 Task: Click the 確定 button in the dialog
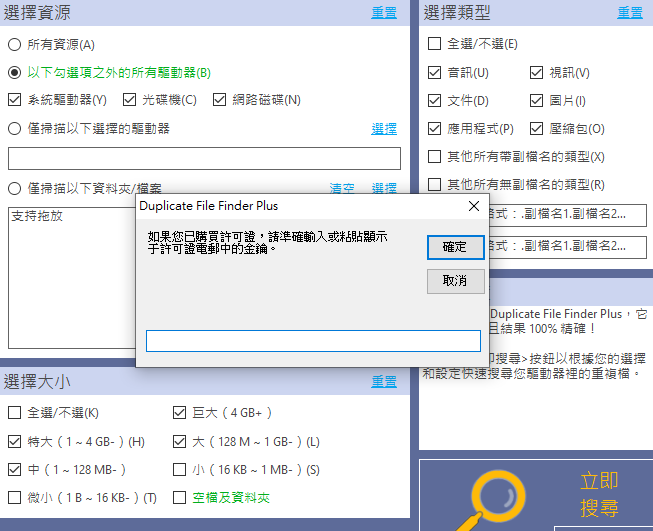point(456,247)
